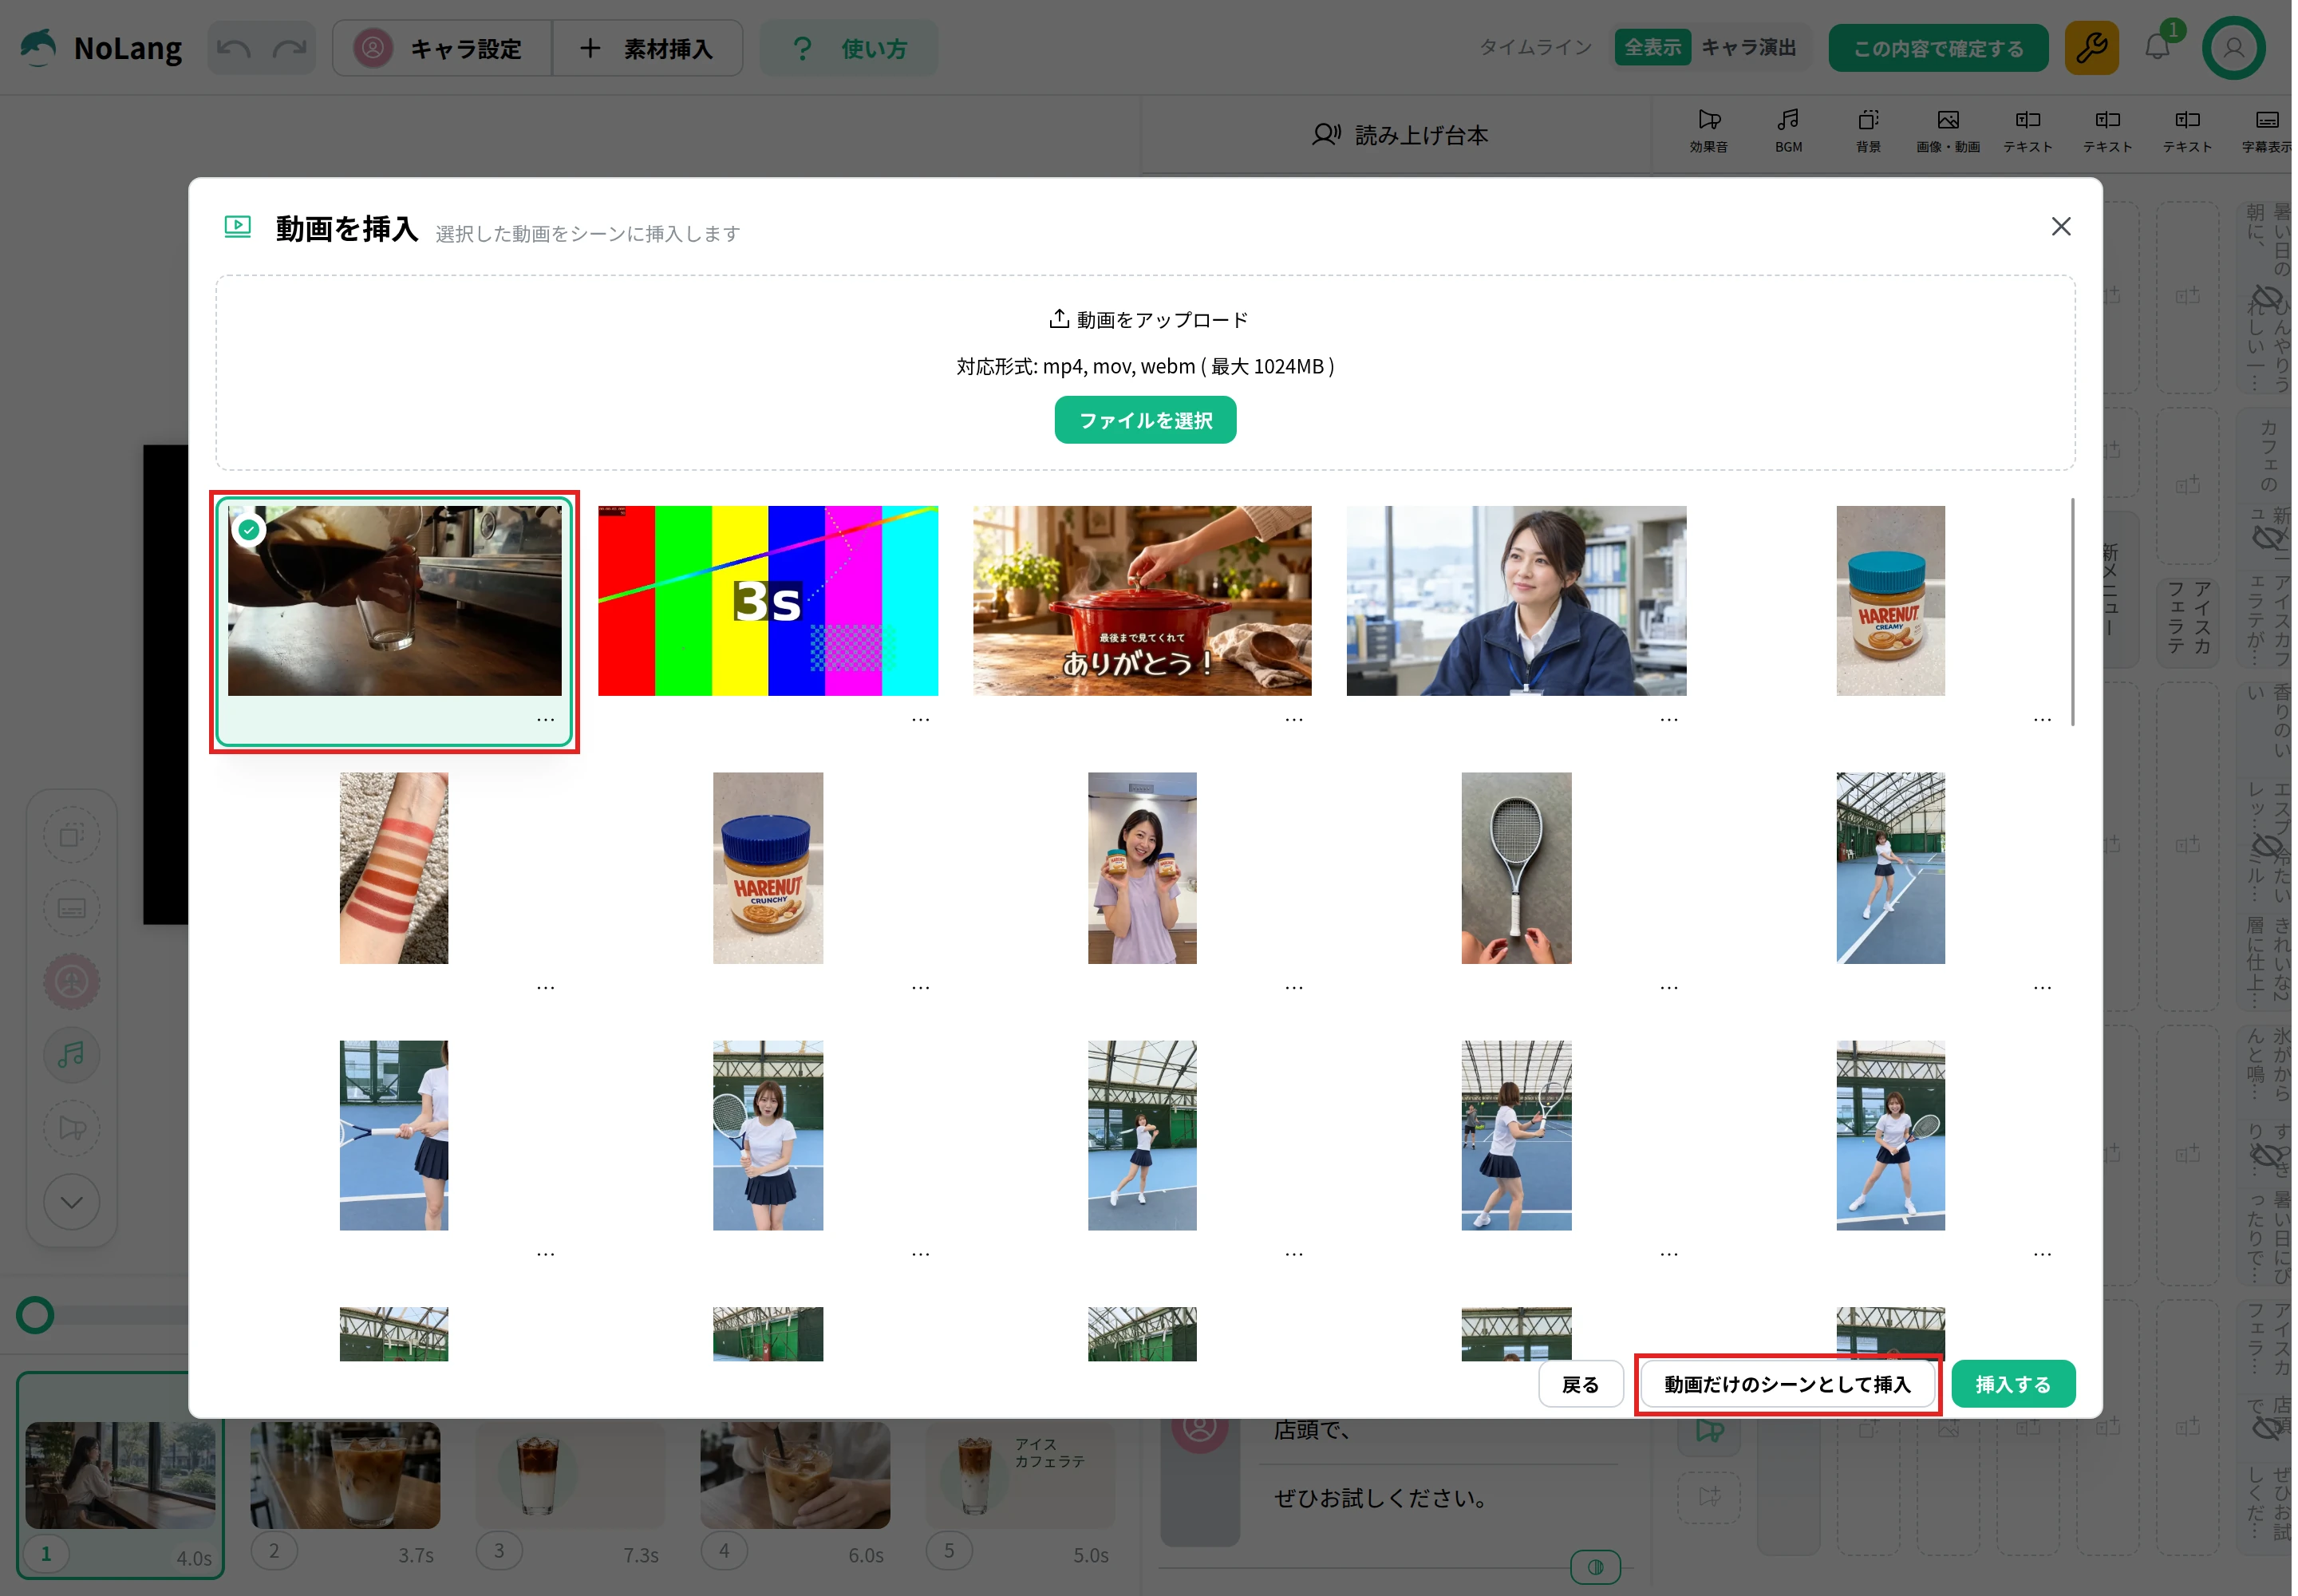Click the 動画をアップロード upload label
Viewport: 2298px width, 1596px height.
[x=1148, y=320]
